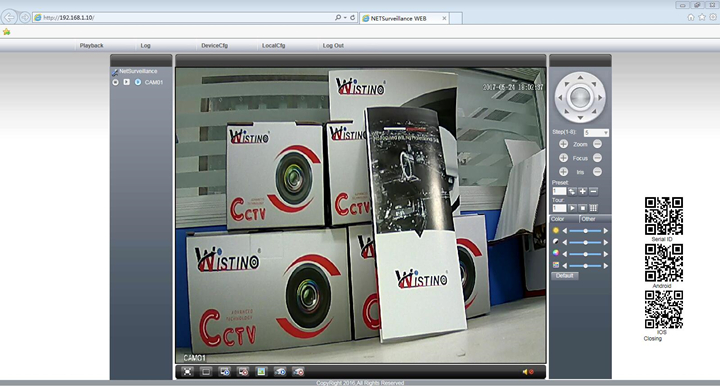The height and width of the screenshot is (386, 720).
Task: Click the Default button
Action: [564, 276]
